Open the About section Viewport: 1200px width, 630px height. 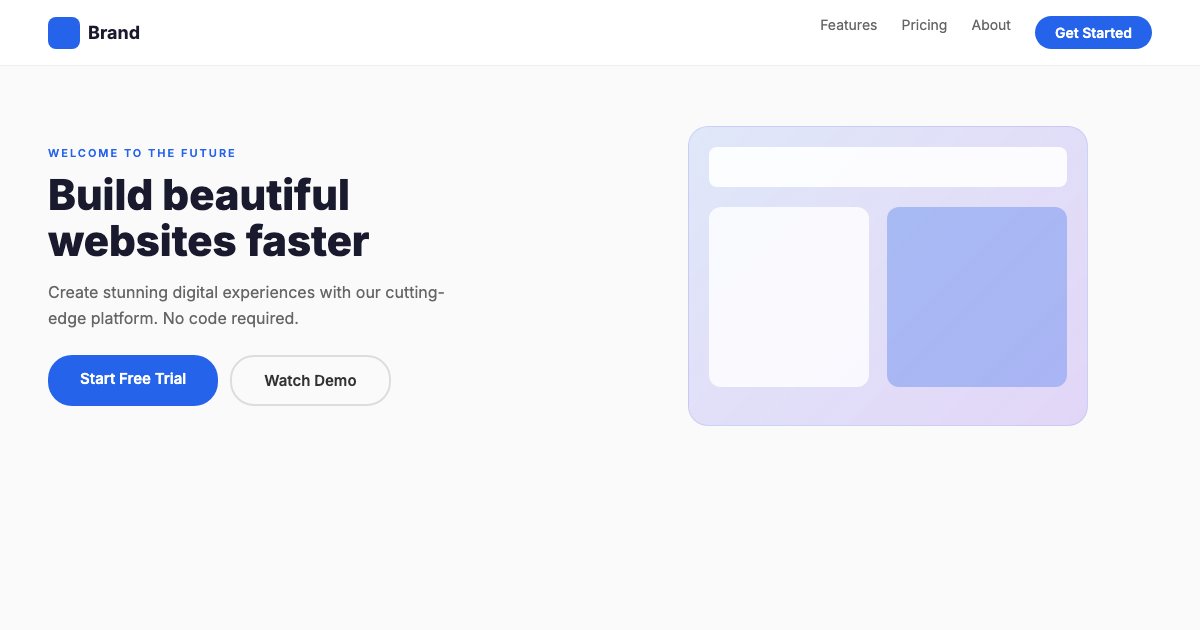pos(991,25)
